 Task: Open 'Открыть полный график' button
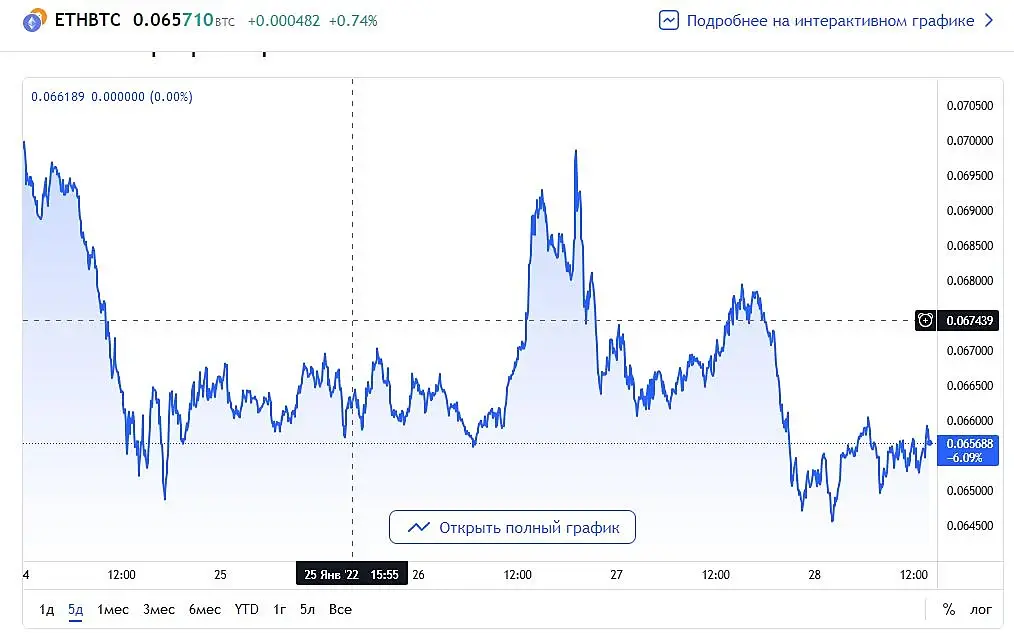coord(512,527)
